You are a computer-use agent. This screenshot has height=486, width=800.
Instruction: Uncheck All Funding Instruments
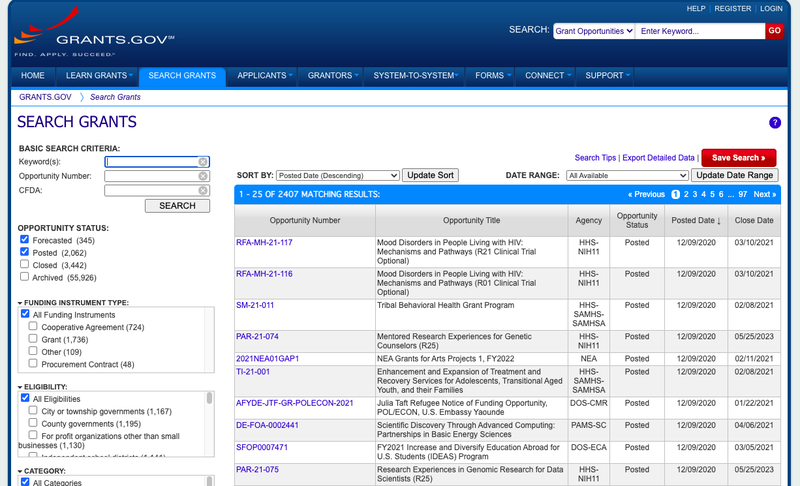25,314
